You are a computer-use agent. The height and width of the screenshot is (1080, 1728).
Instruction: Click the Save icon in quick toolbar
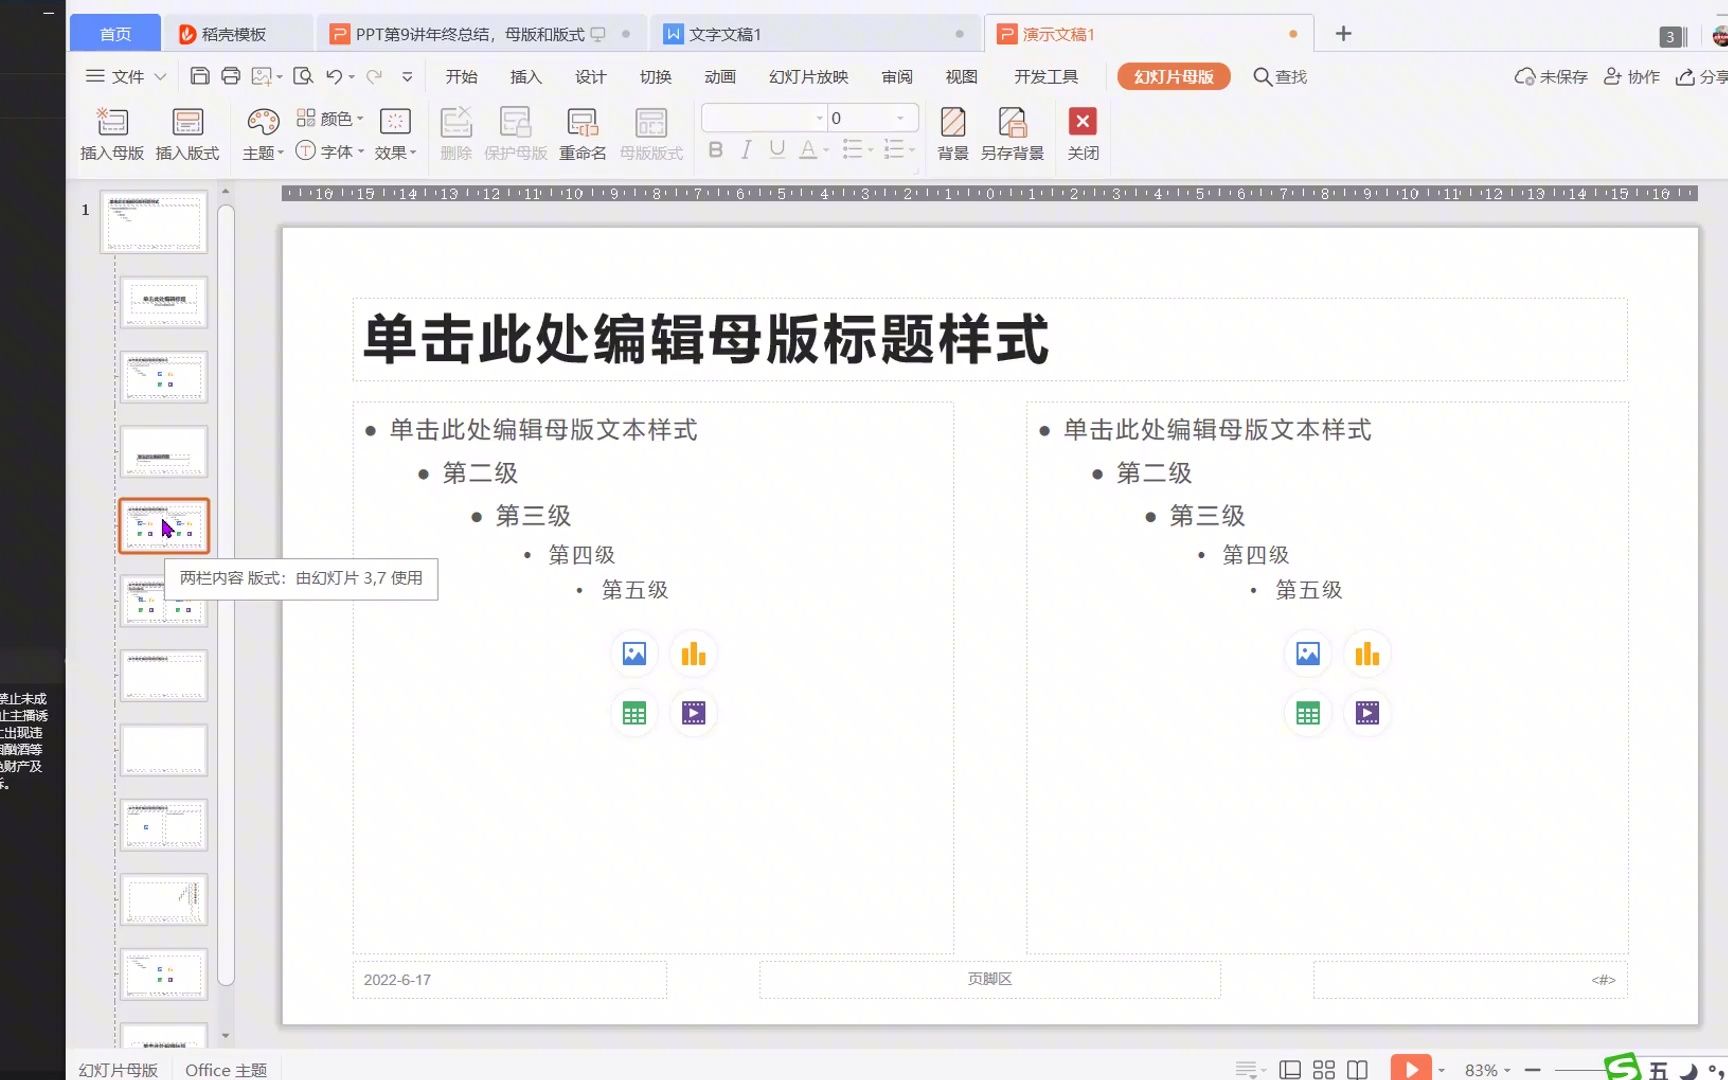[199, 76]
